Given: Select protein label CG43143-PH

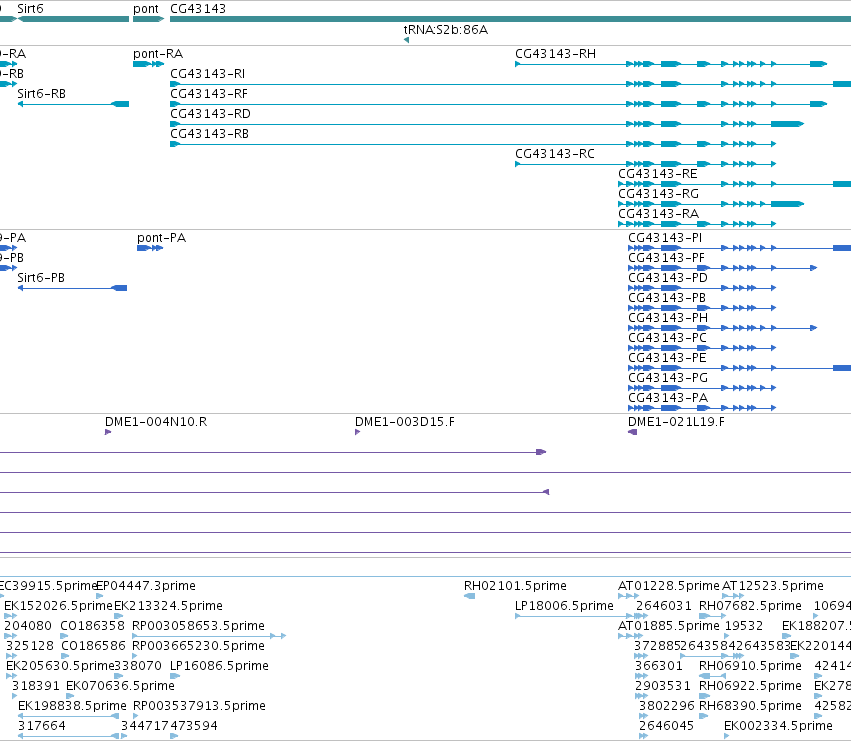Looking at the screenshot, I should (x=668, y=318).
